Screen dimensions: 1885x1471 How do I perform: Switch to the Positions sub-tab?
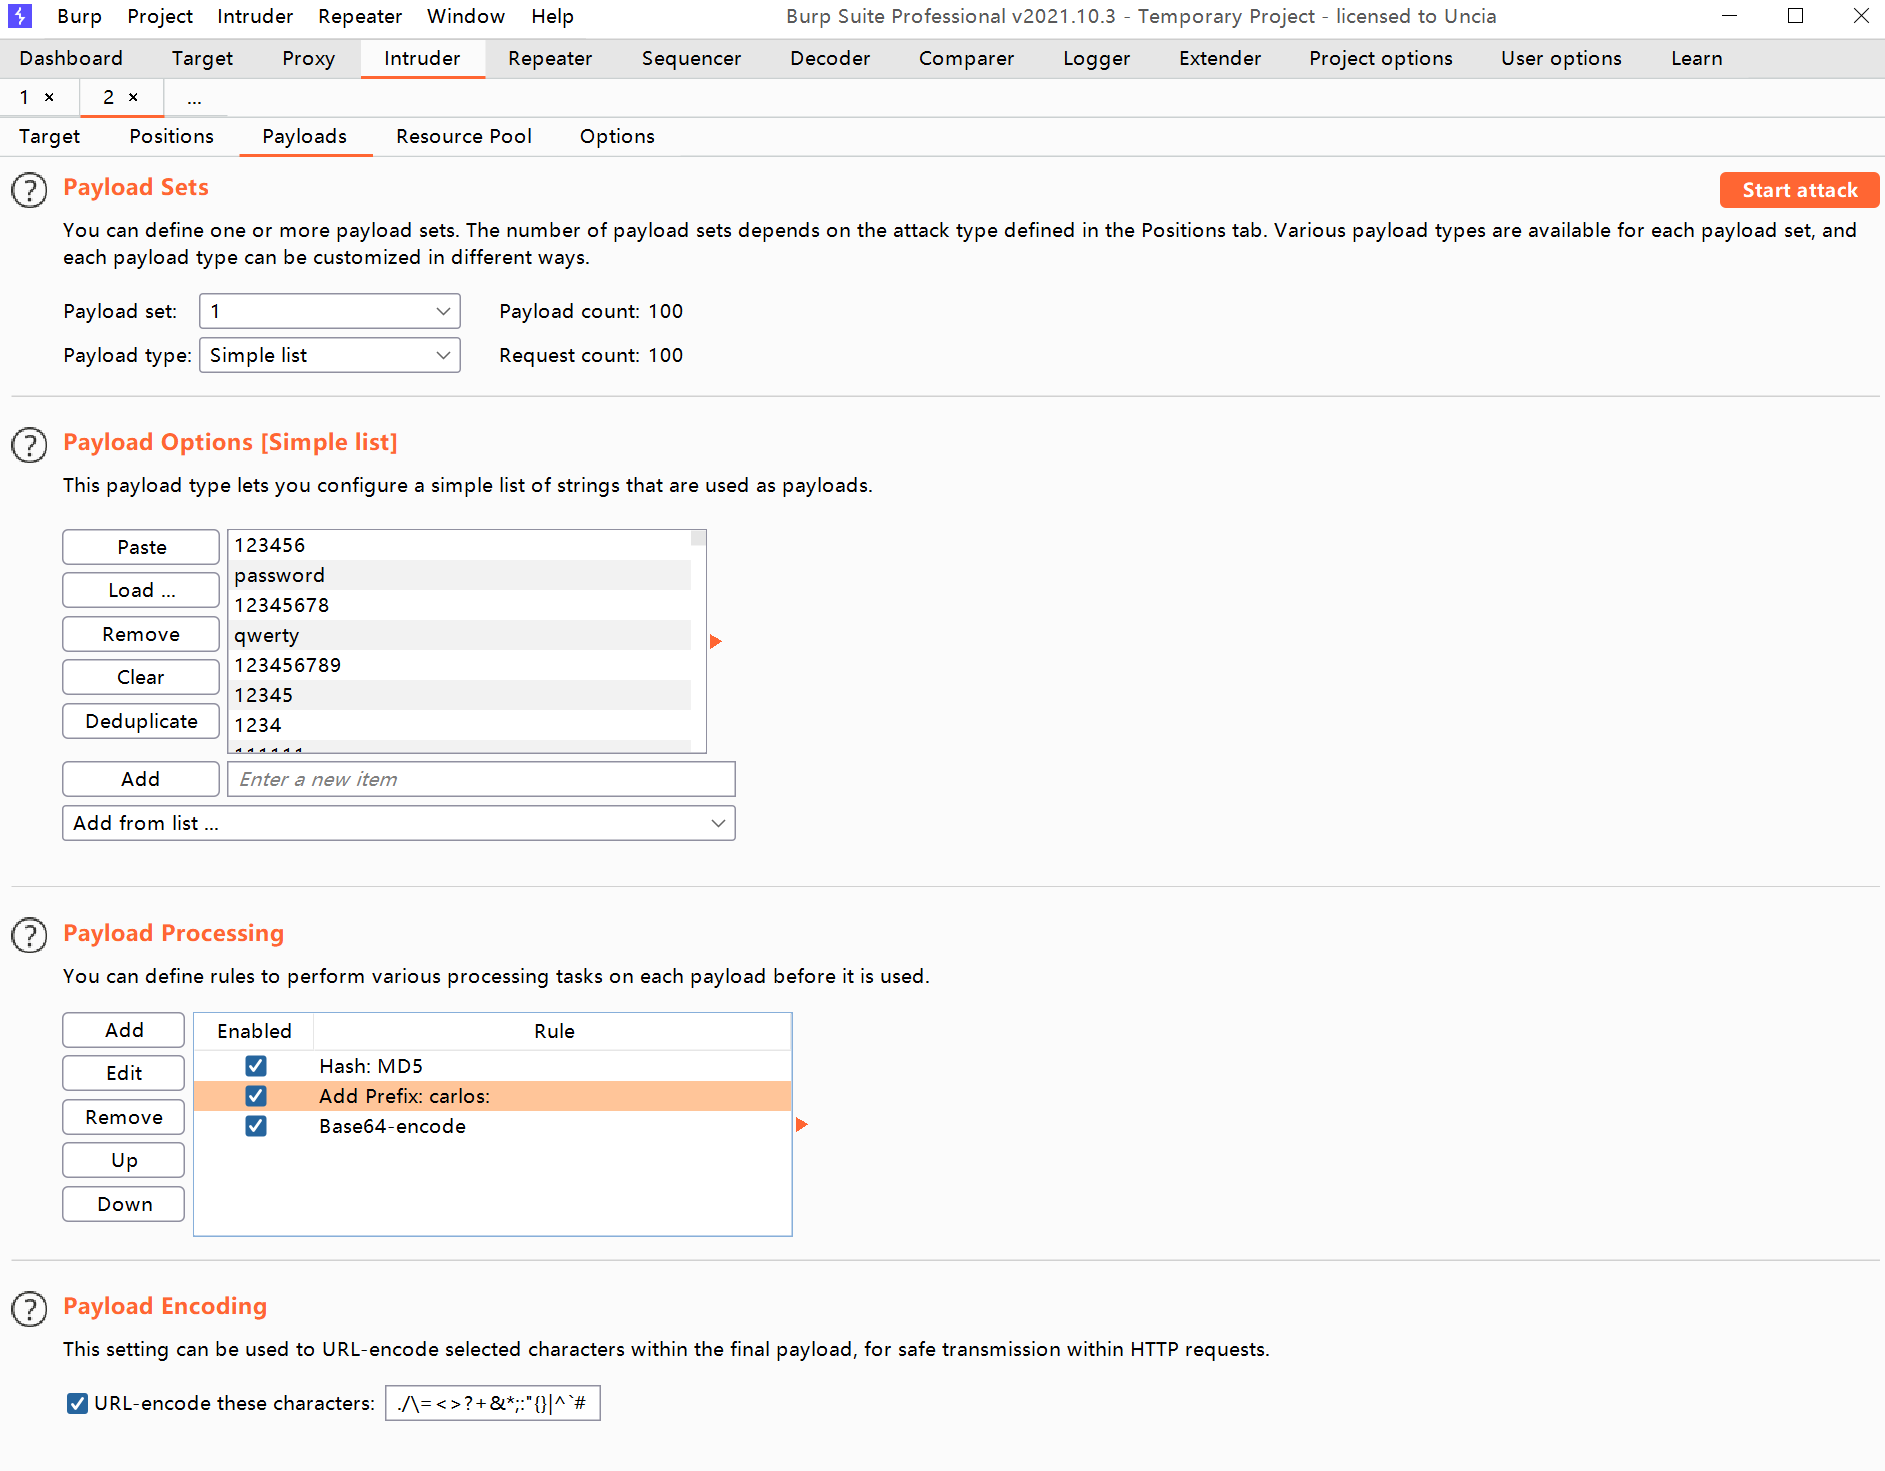(x=171, y=136)
